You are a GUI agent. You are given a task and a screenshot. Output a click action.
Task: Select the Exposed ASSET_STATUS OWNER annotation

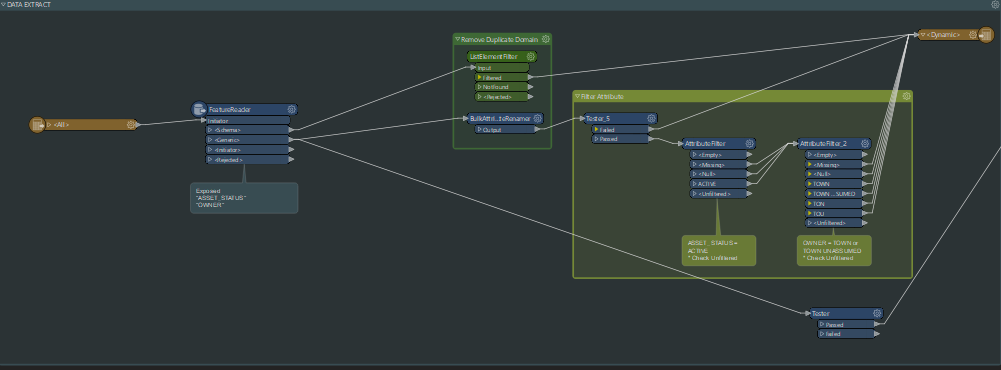244,198
